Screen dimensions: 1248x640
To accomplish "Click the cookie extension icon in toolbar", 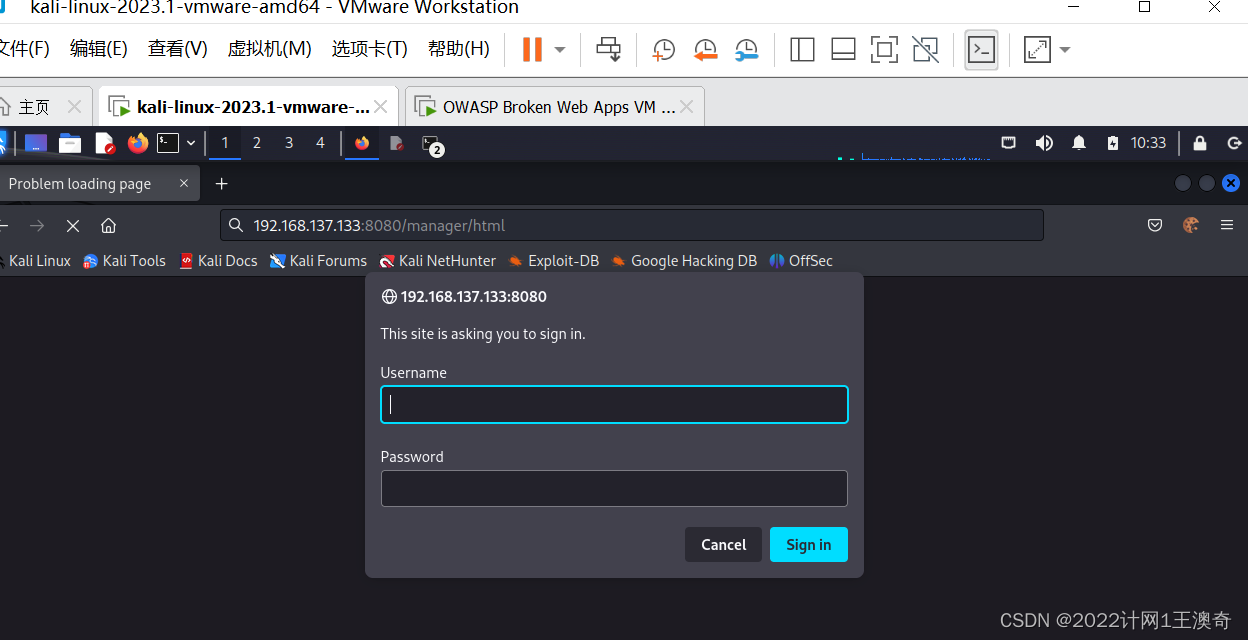I will click(1191, 225).
